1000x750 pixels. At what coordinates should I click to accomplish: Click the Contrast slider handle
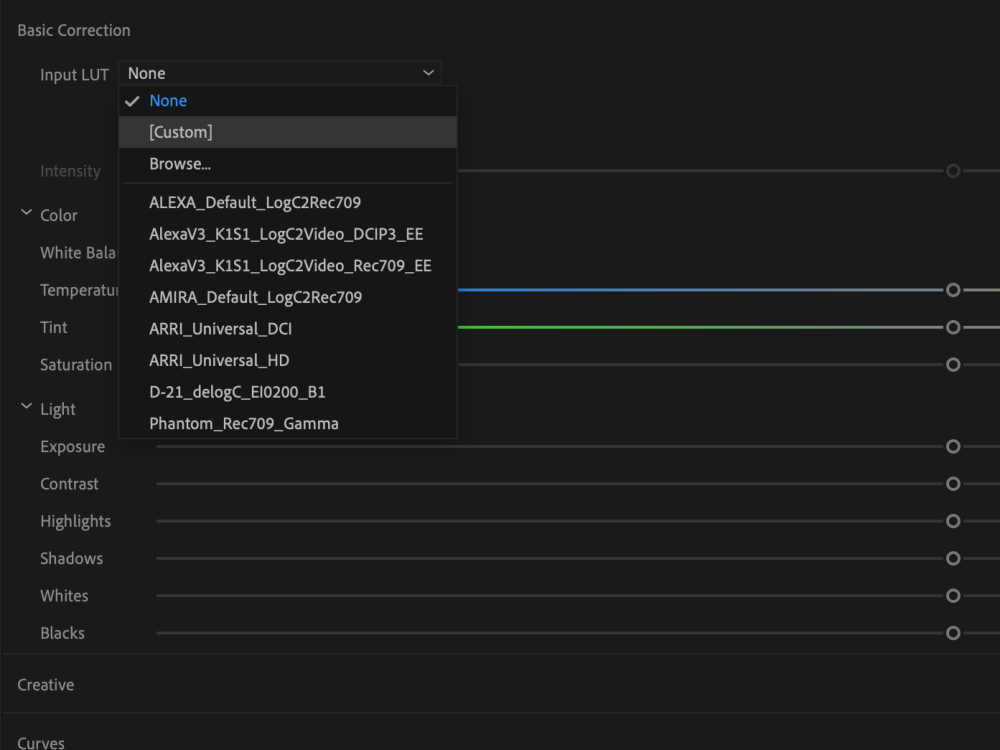pos(952,483)
